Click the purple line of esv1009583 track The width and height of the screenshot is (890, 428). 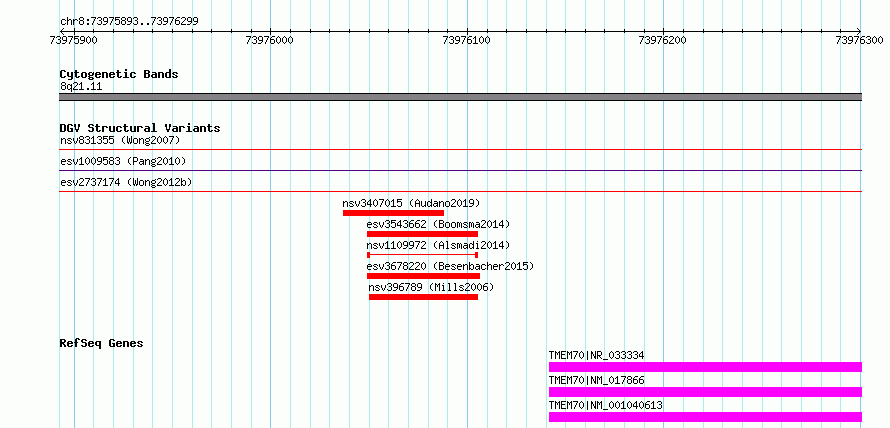pyautogui.click(x=460, y=170)
